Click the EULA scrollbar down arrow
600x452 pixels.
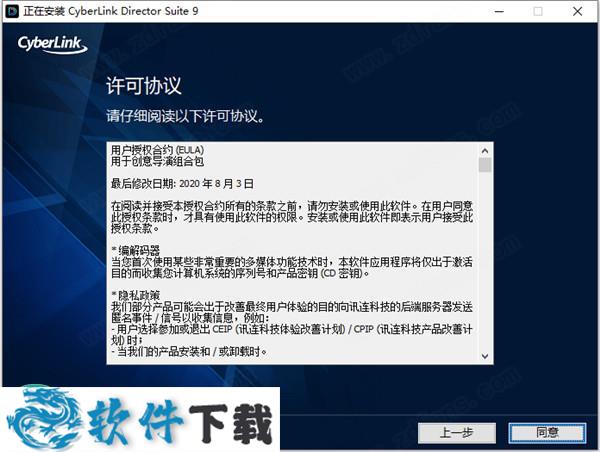485,356
